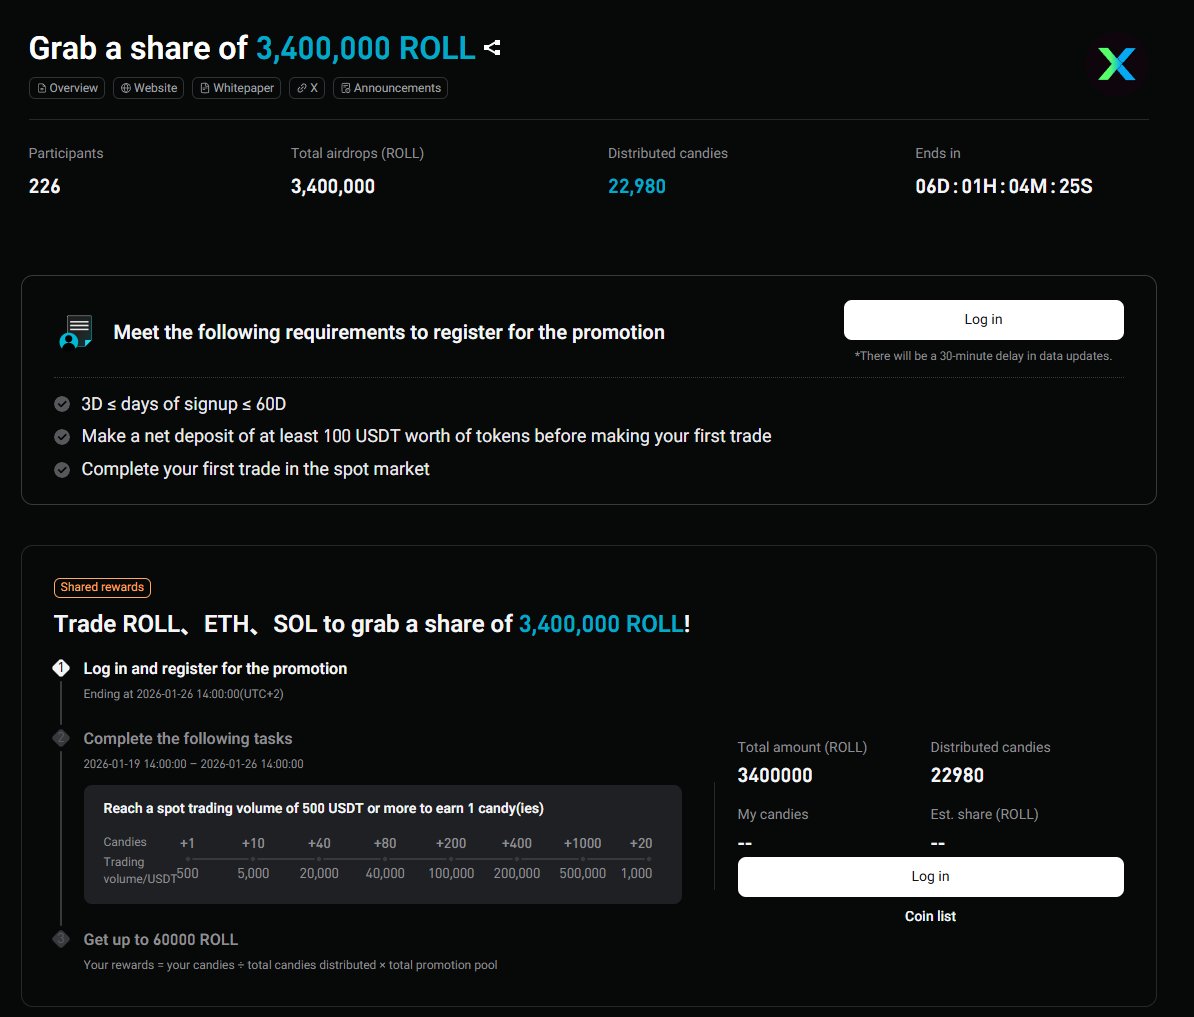Click the 40,000 trading volume value
This screenshot has height=1017, width=1194.
[x=385, y=874]
